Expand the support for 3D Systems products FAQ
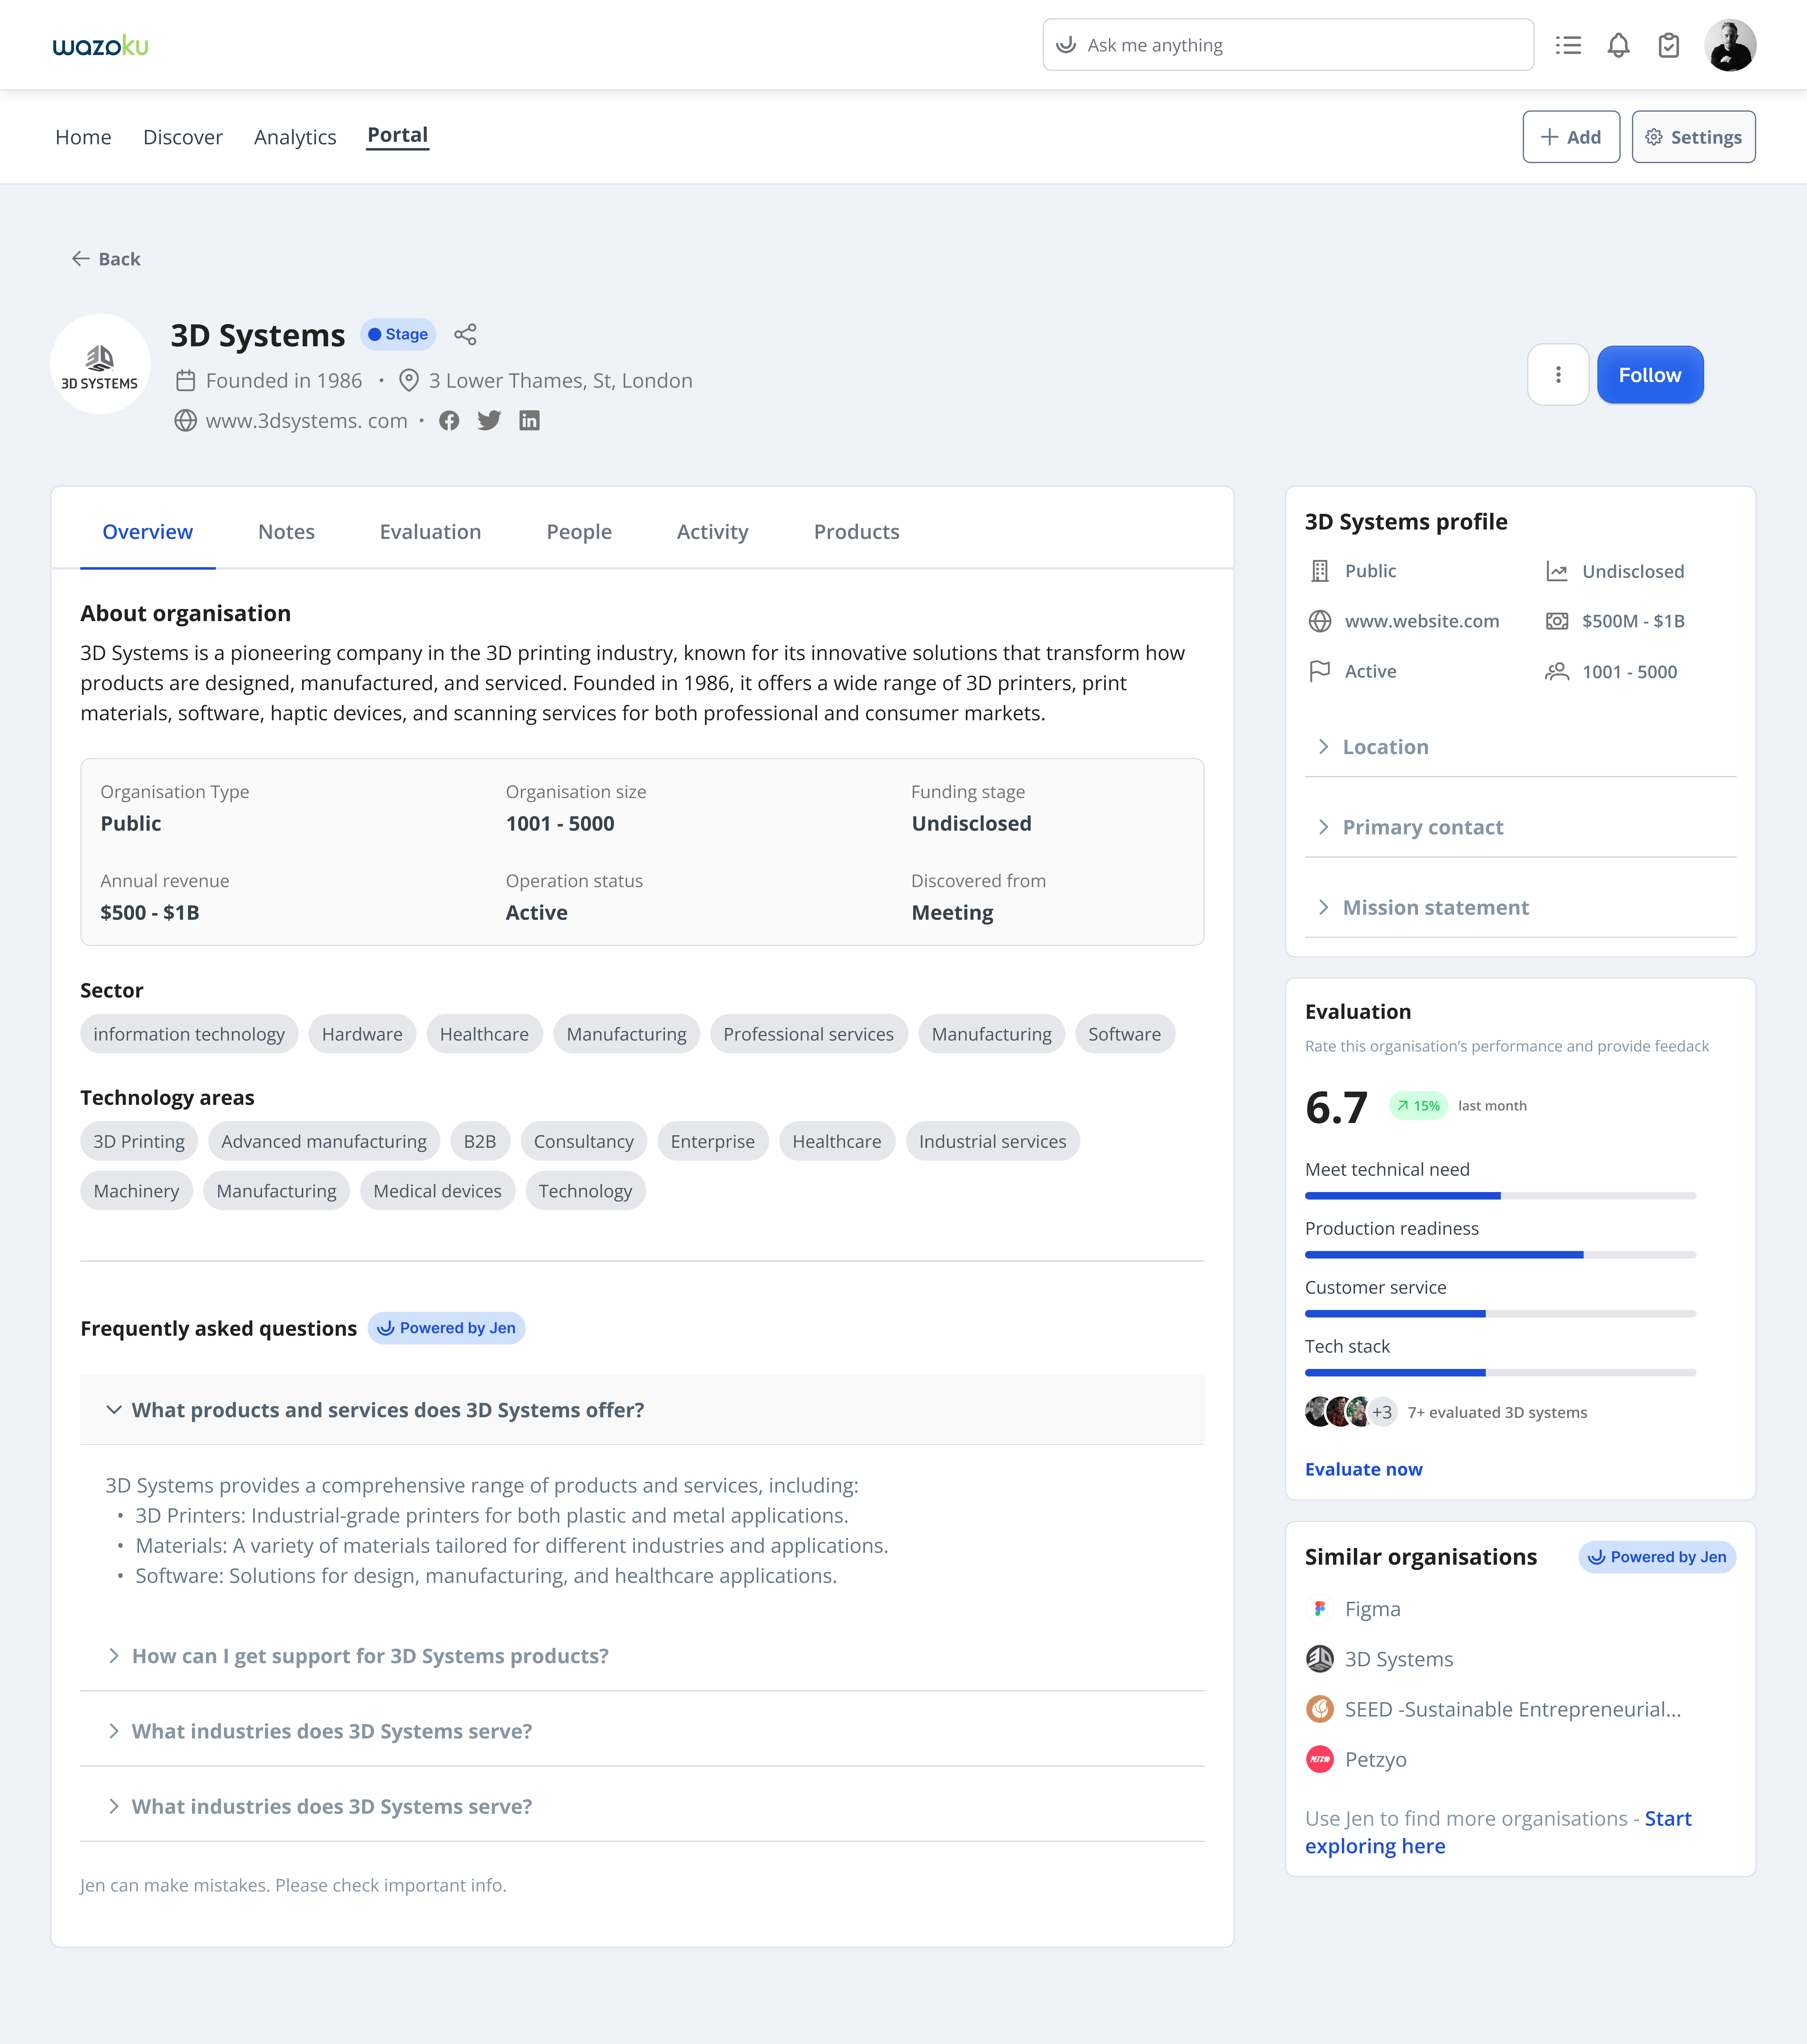The width and height of the screenshot is (1807, 2044). click(x=370, y=1656)
